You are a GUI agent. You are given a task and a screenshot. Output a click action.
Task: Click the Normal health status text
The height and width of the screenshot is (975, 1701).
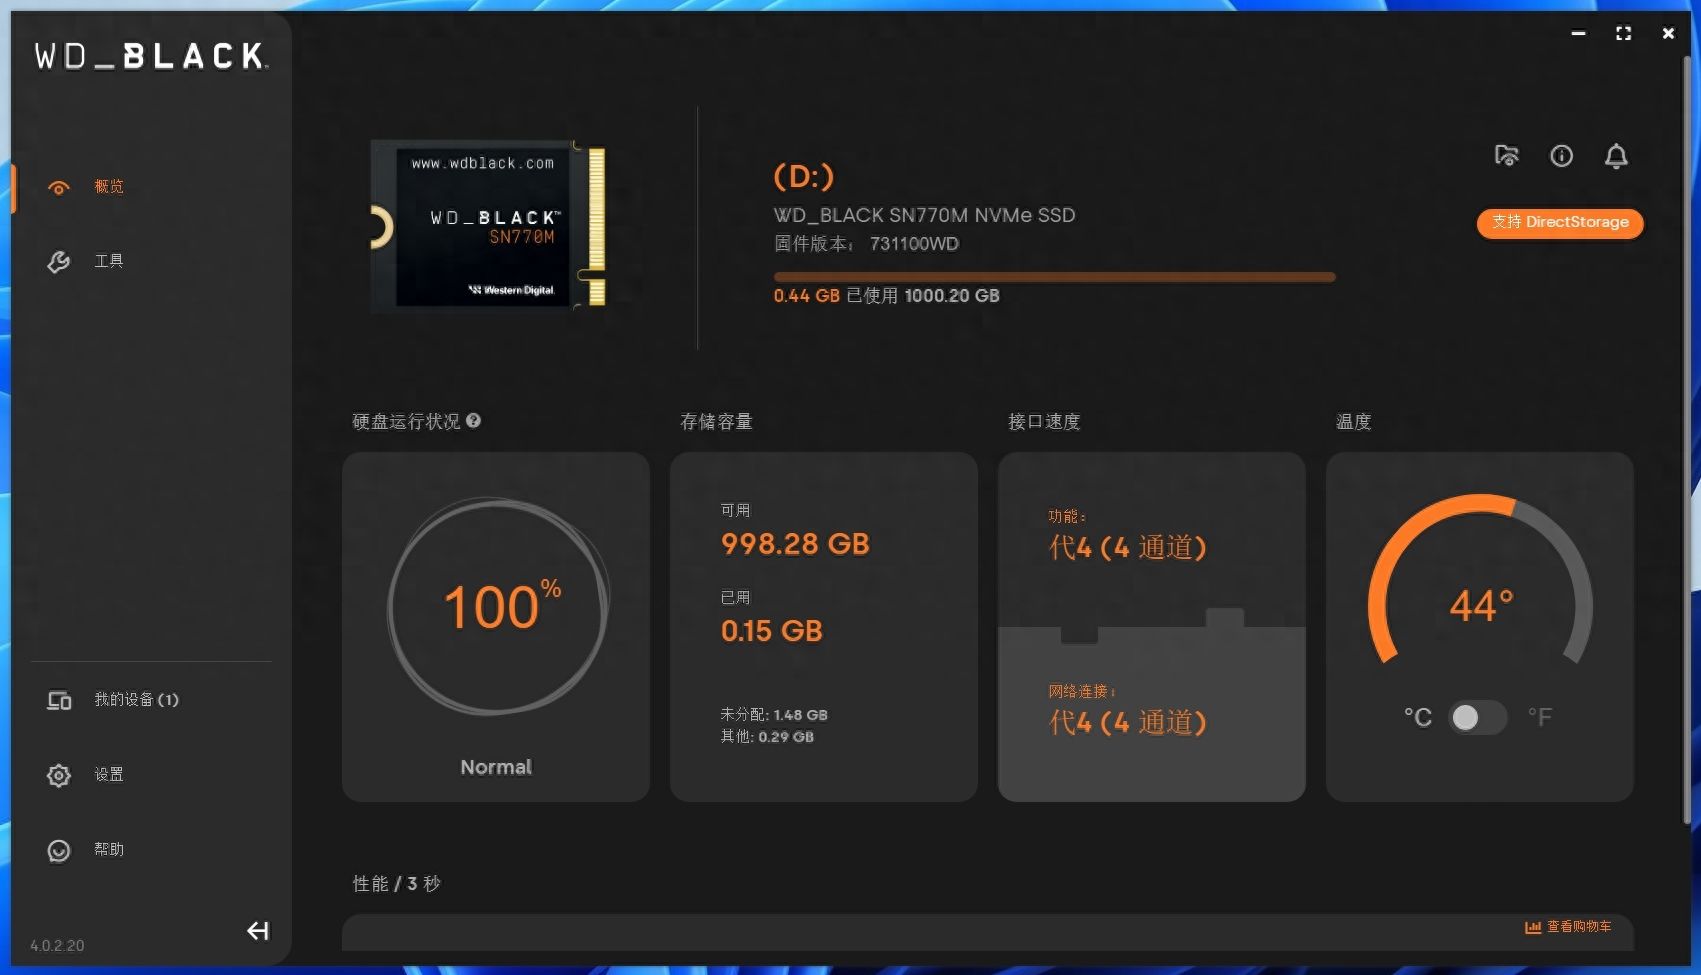(496, 767)
